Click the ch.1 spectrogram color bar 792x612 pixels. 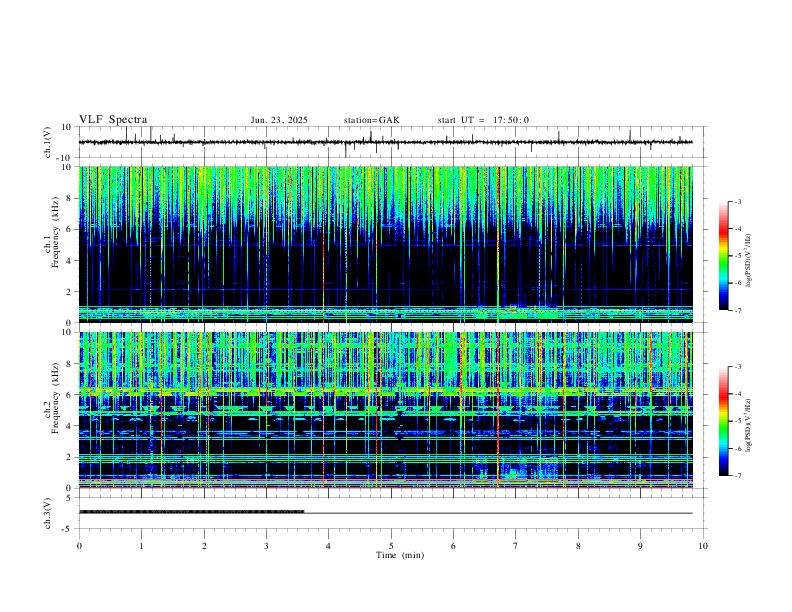[723, 256]
